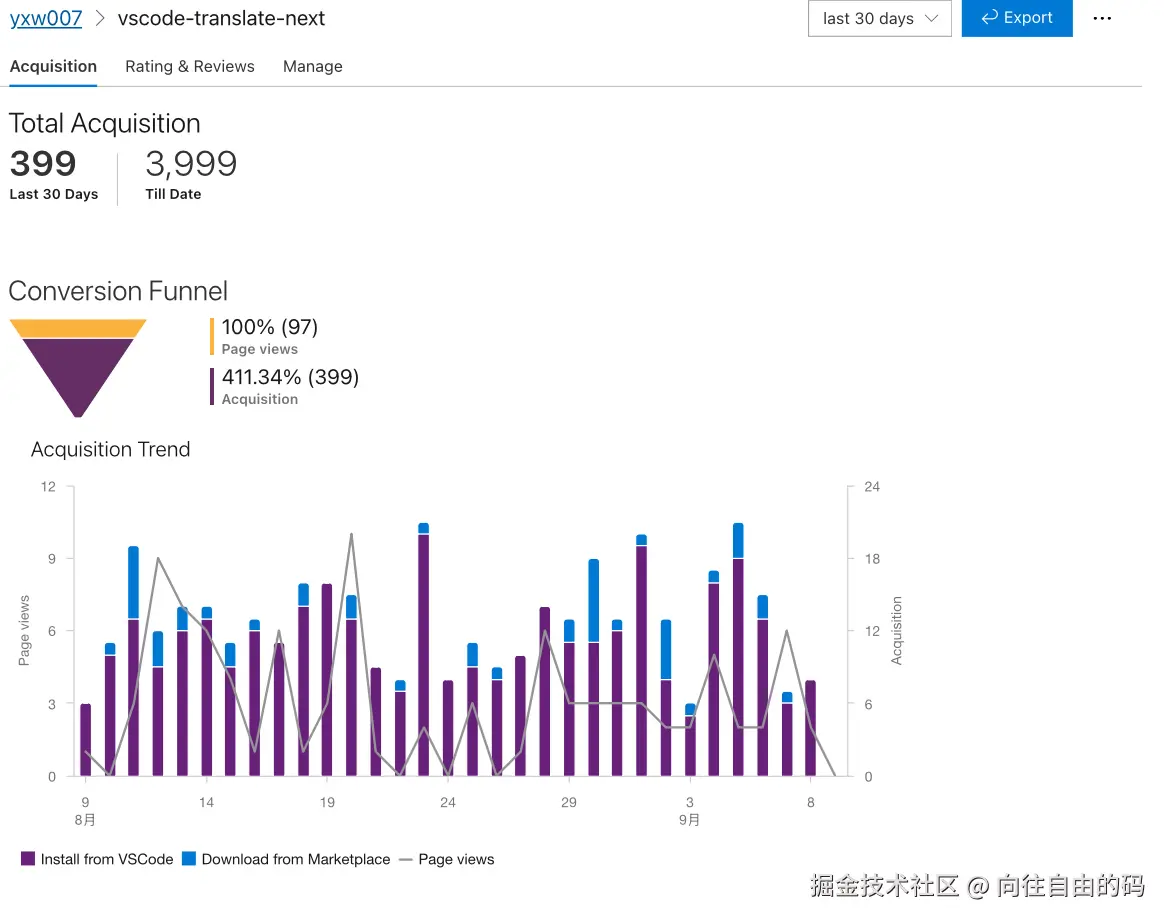Click the Export button
Image resolution: width=1170 pixels, height=924 pixels.
pyautogui.click(x=1017, y=18)
